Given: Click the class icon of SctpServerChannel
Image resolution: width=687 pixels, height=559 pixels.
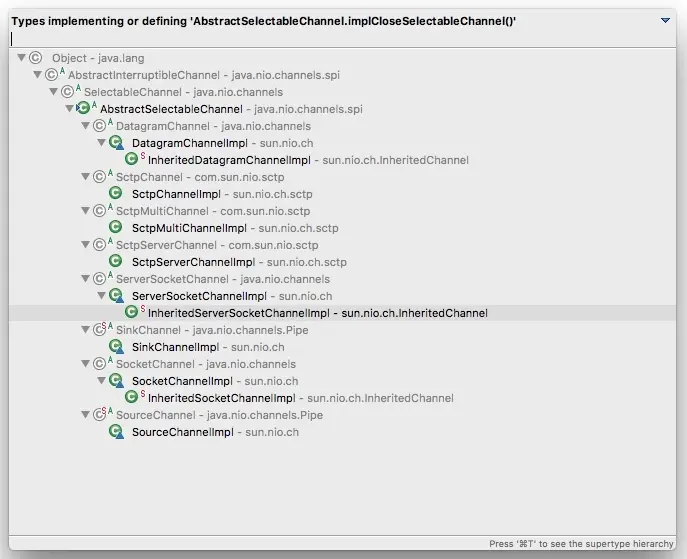Looking at the screenshot, I should tap(100, 244).
